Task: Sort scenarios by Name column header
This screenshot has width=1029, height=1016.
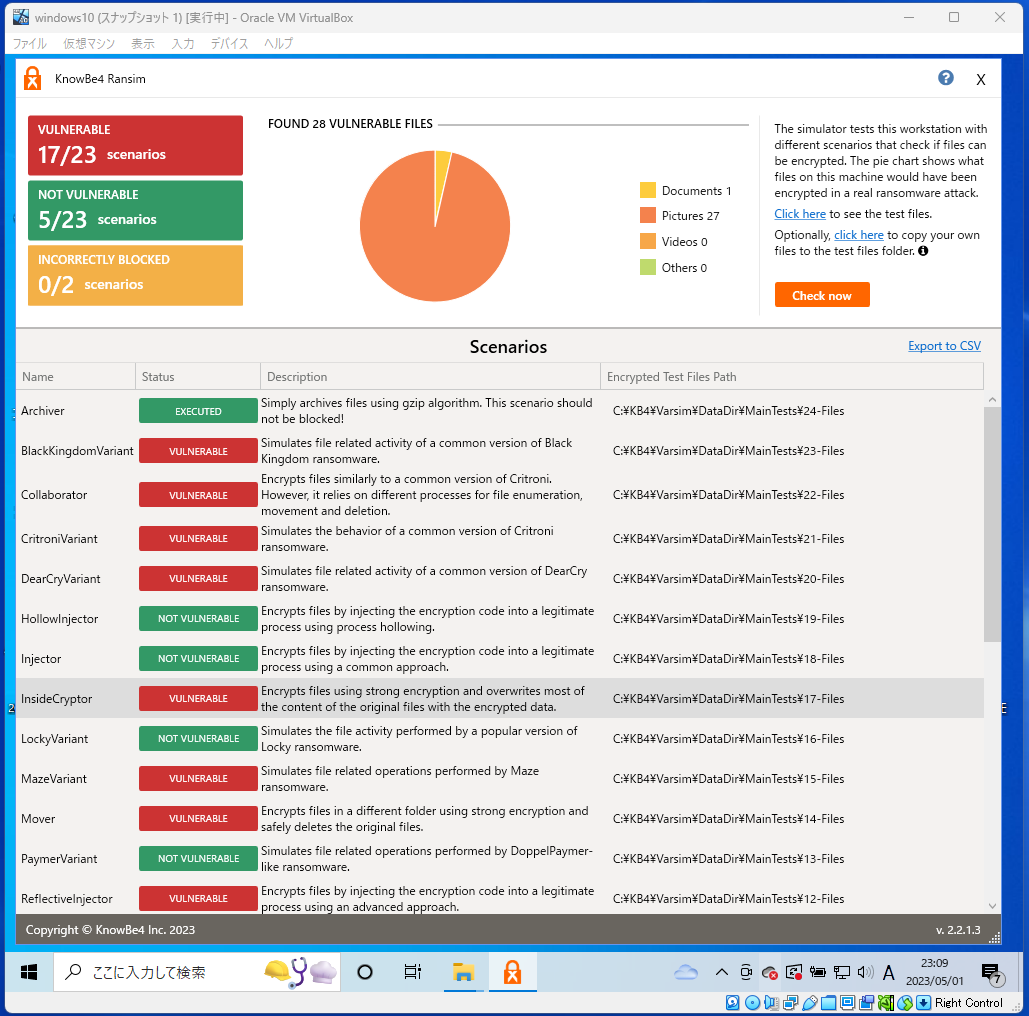Action: (75, 377)
